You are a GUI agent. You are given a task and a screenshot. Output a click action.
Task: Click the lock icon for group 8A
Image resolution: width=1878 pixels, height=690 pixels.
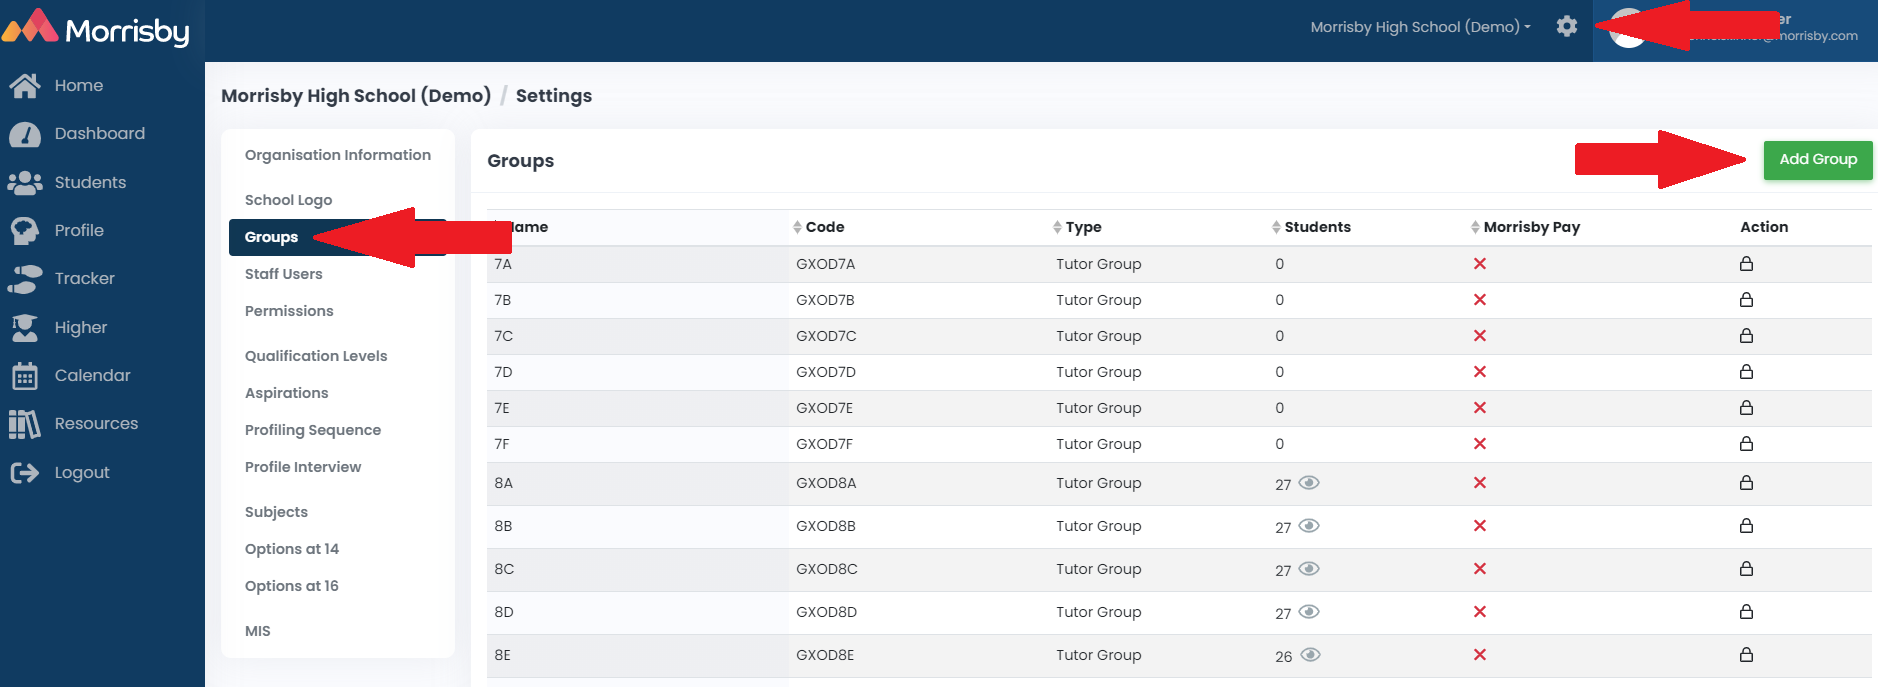click(x=1746, y=483)
